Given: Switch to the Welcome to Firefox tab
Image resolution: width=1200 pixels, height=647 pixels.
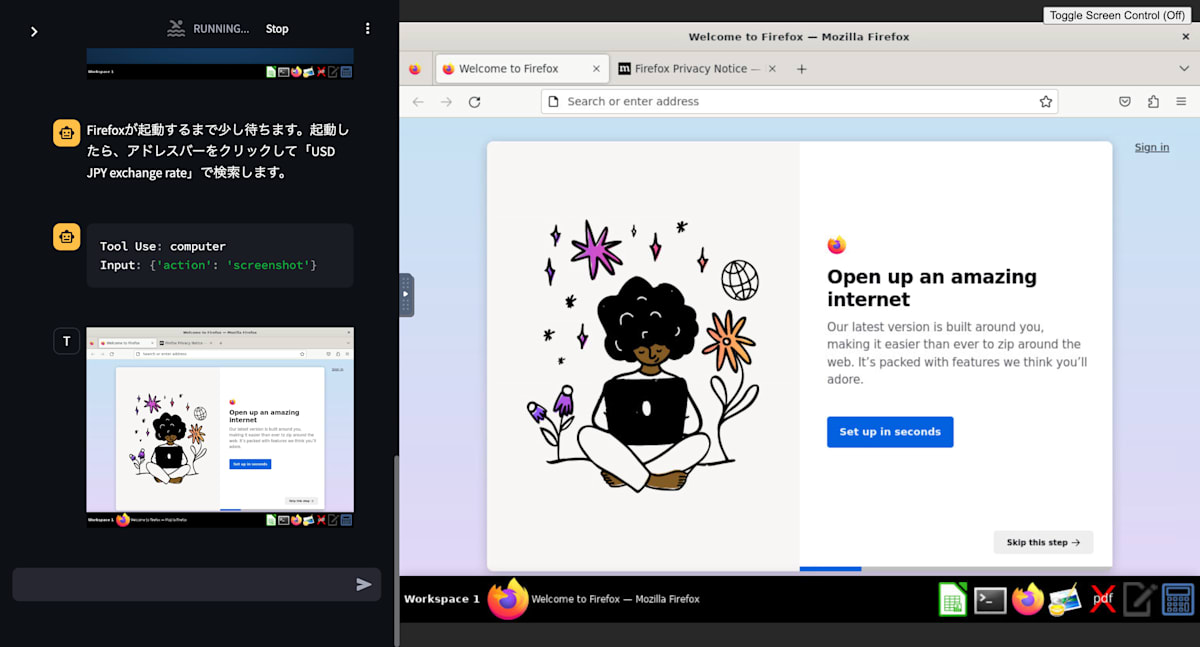Looking at the screenshot, I should pyautogui.click(x=522, y=69).
